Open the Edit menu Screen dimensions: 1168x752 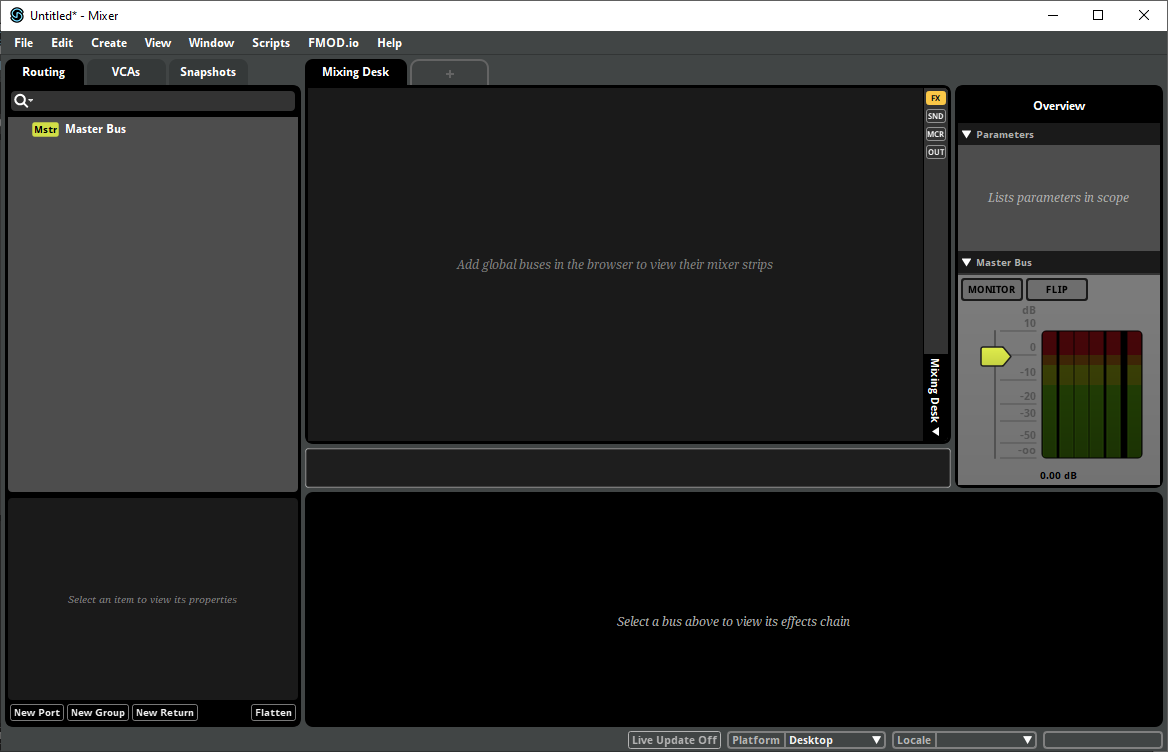62,43
